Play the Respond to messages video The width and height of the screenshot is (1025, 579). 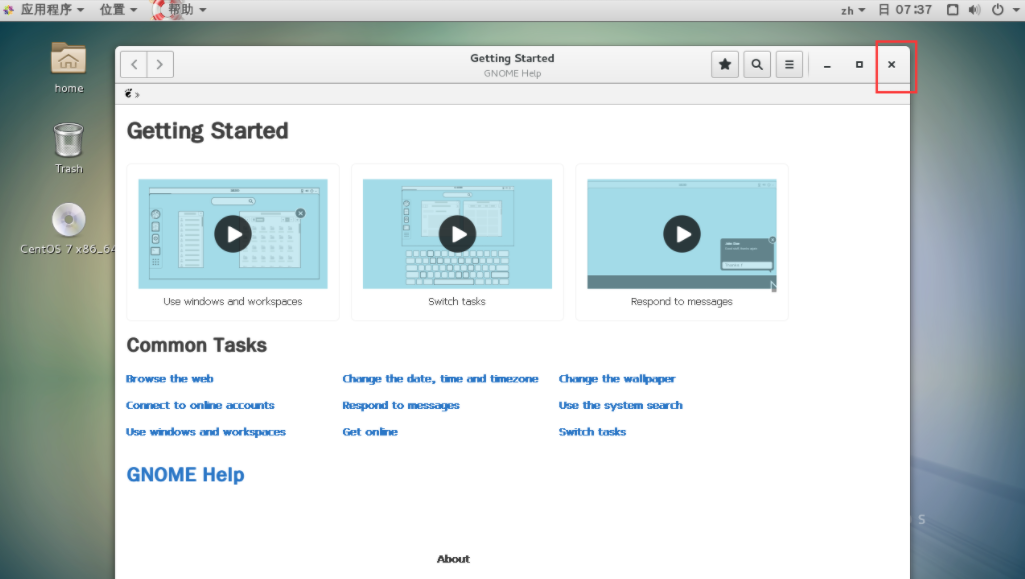[x=682, y=234]
